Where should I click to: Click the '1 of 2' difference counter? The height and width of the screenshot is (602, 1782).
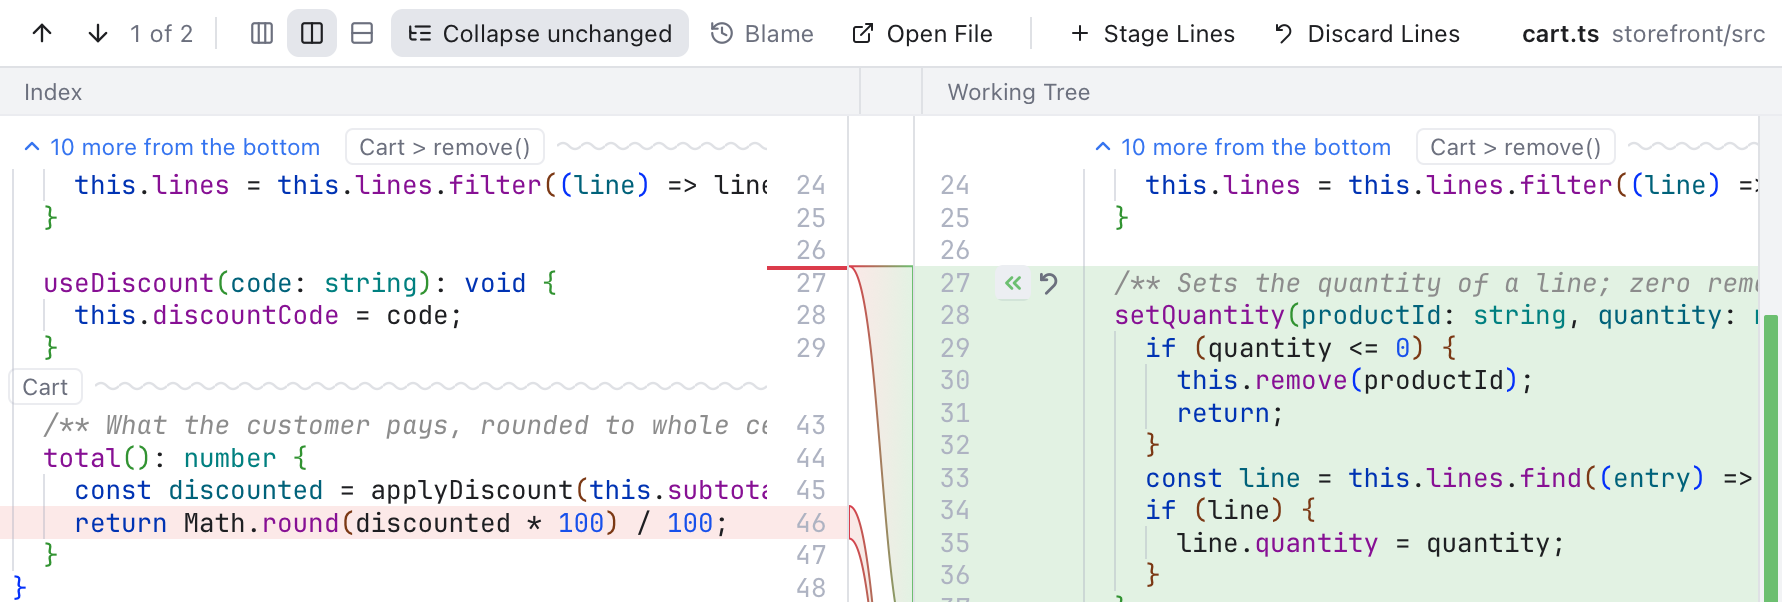[x=161, y=34]
